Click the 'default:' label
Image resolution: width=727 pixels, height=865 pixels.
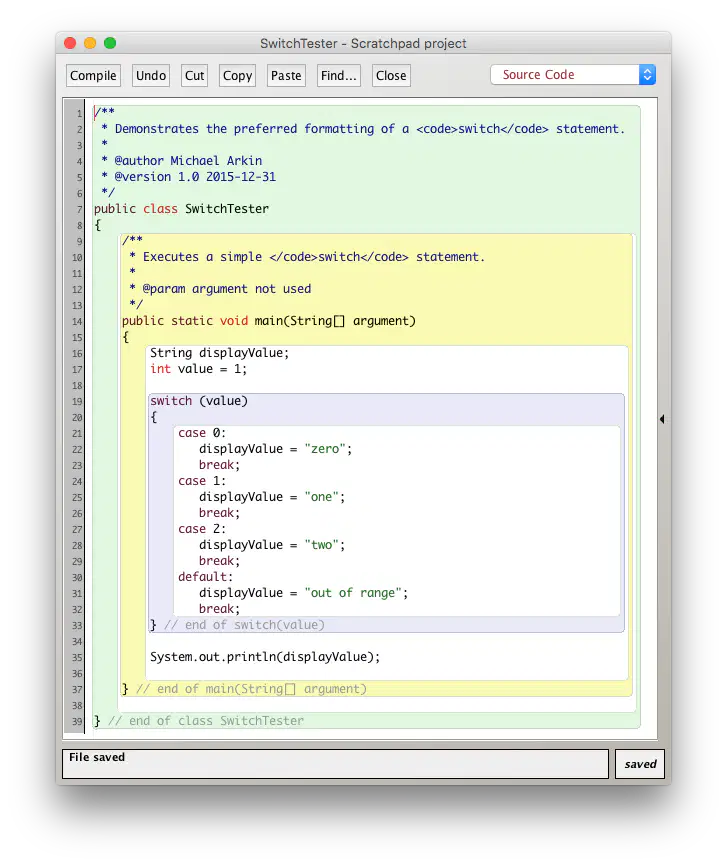[x=205, y=576]
